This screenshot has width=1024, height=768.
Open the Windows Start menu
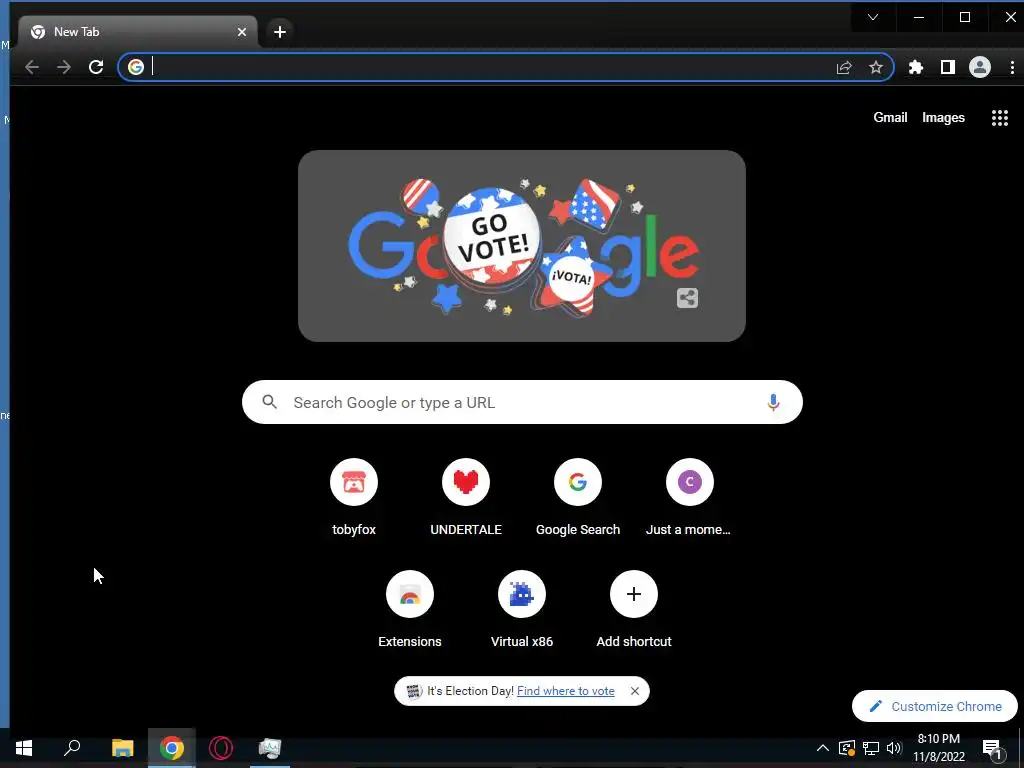24,748
